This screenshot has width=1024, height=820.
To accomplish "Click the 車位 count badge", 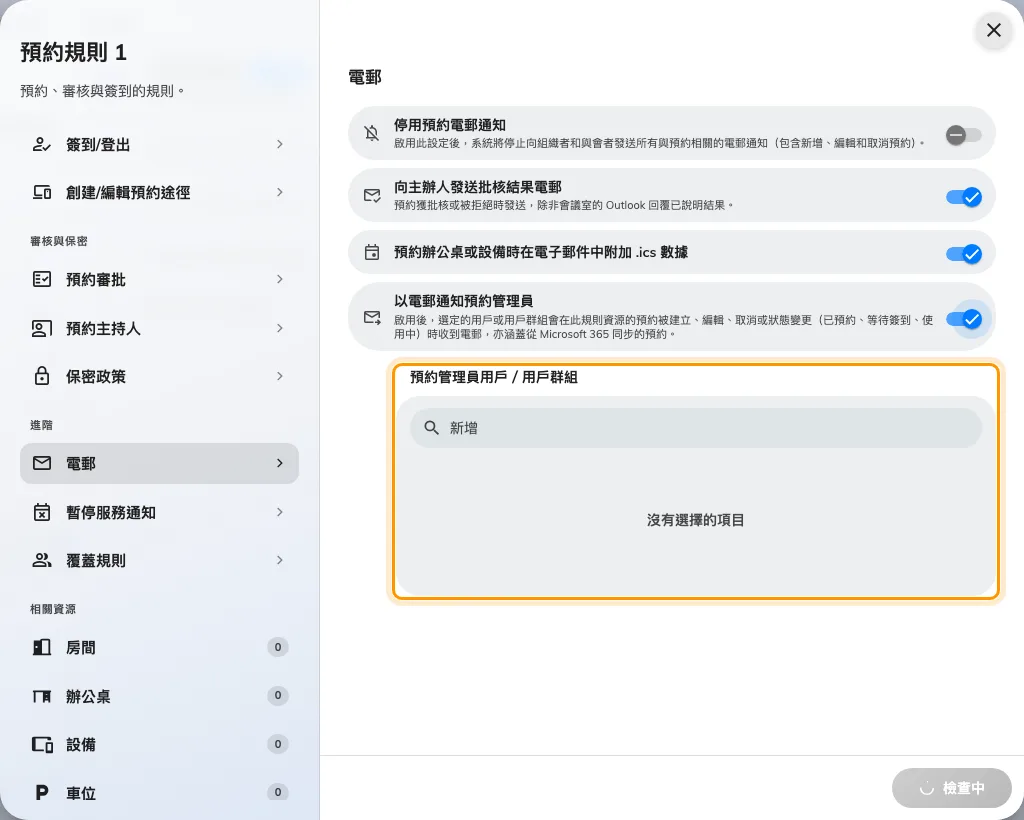I will click(278, 792).
